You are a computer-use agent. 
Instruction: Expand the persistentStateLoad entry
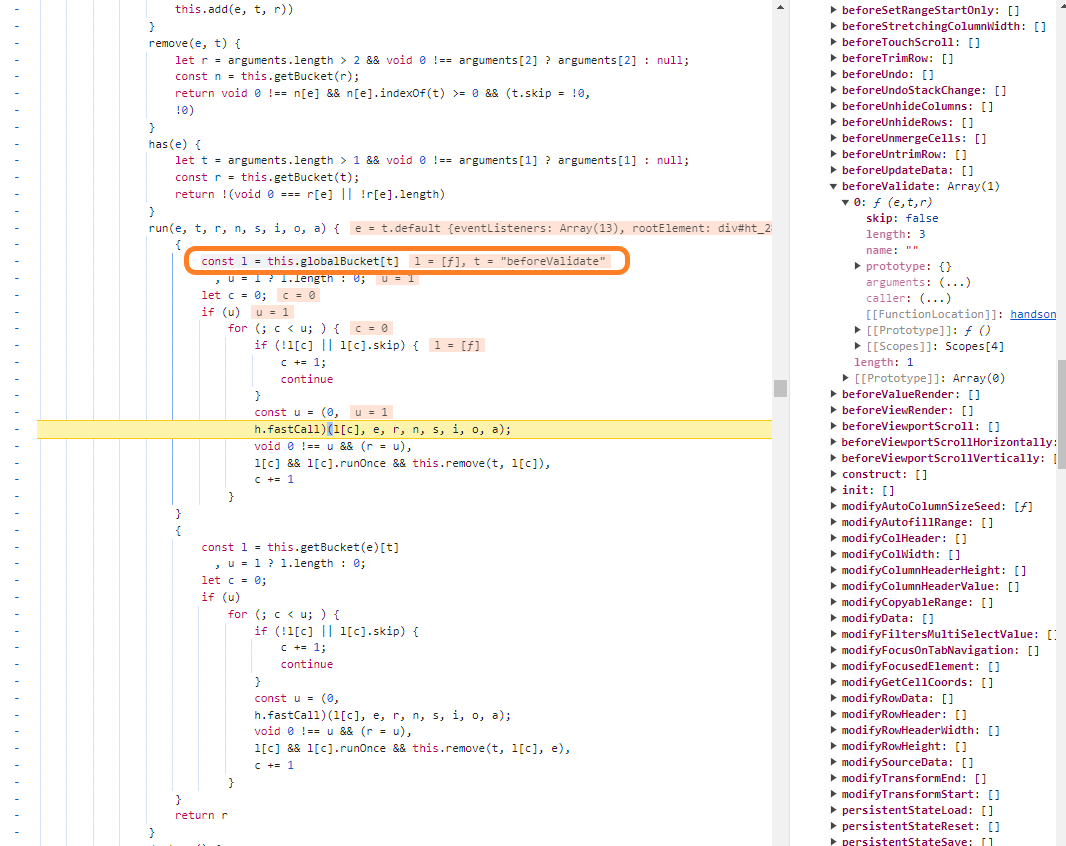833,810
